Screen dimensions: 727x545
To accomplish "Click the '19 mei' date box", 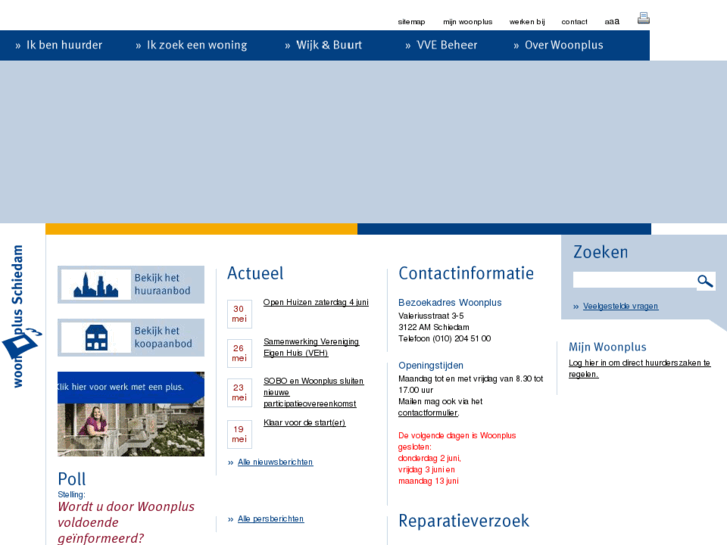I will point(239,434).
